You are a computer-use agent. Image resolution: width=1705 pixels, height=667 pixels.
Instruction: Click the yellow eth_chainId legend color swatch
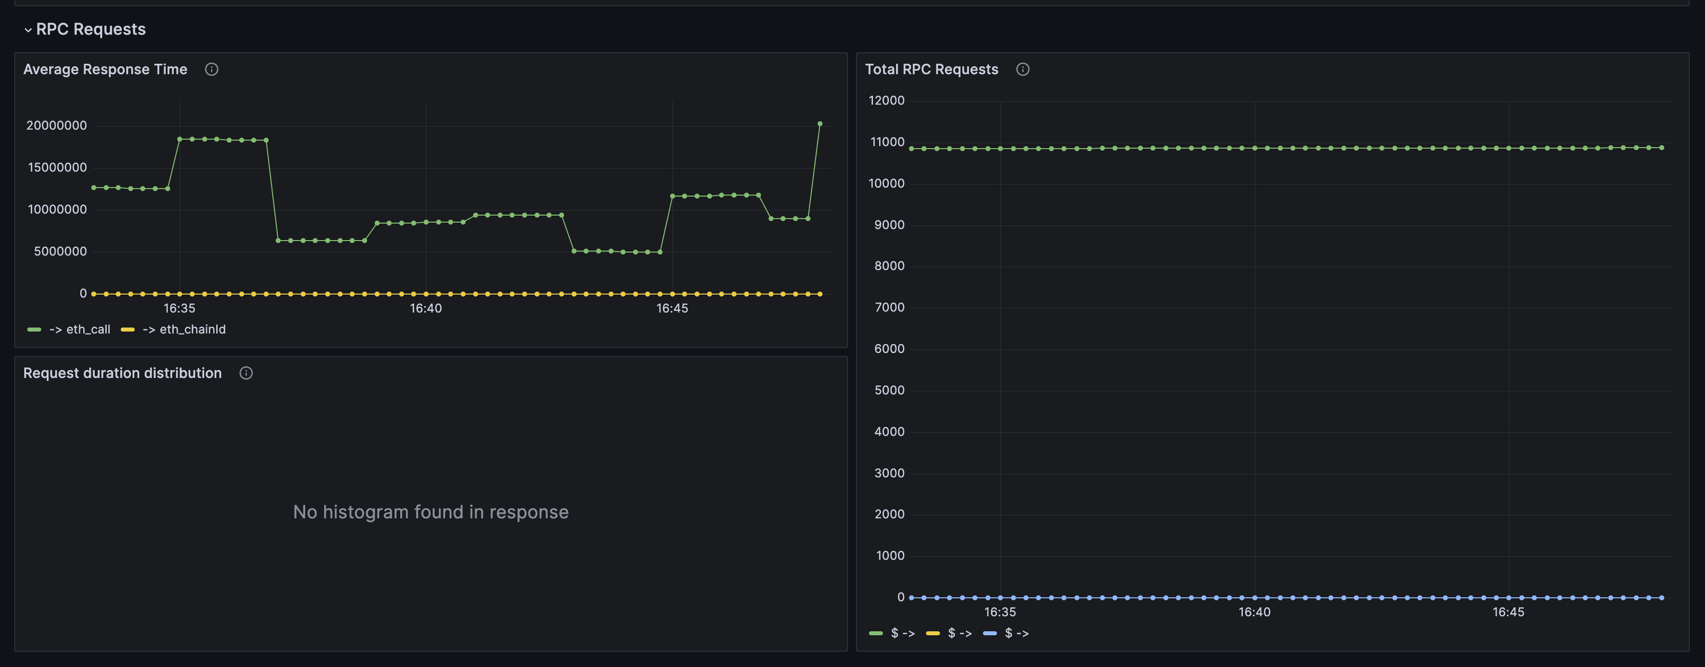click(127, 329)
